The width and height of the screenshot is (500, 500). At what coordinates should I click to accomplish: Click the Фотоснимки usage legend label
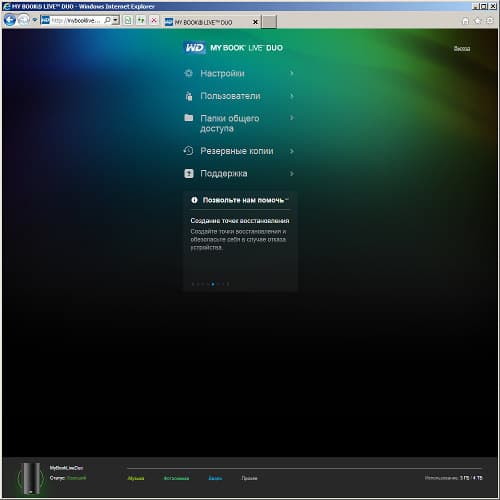(176, 478)
